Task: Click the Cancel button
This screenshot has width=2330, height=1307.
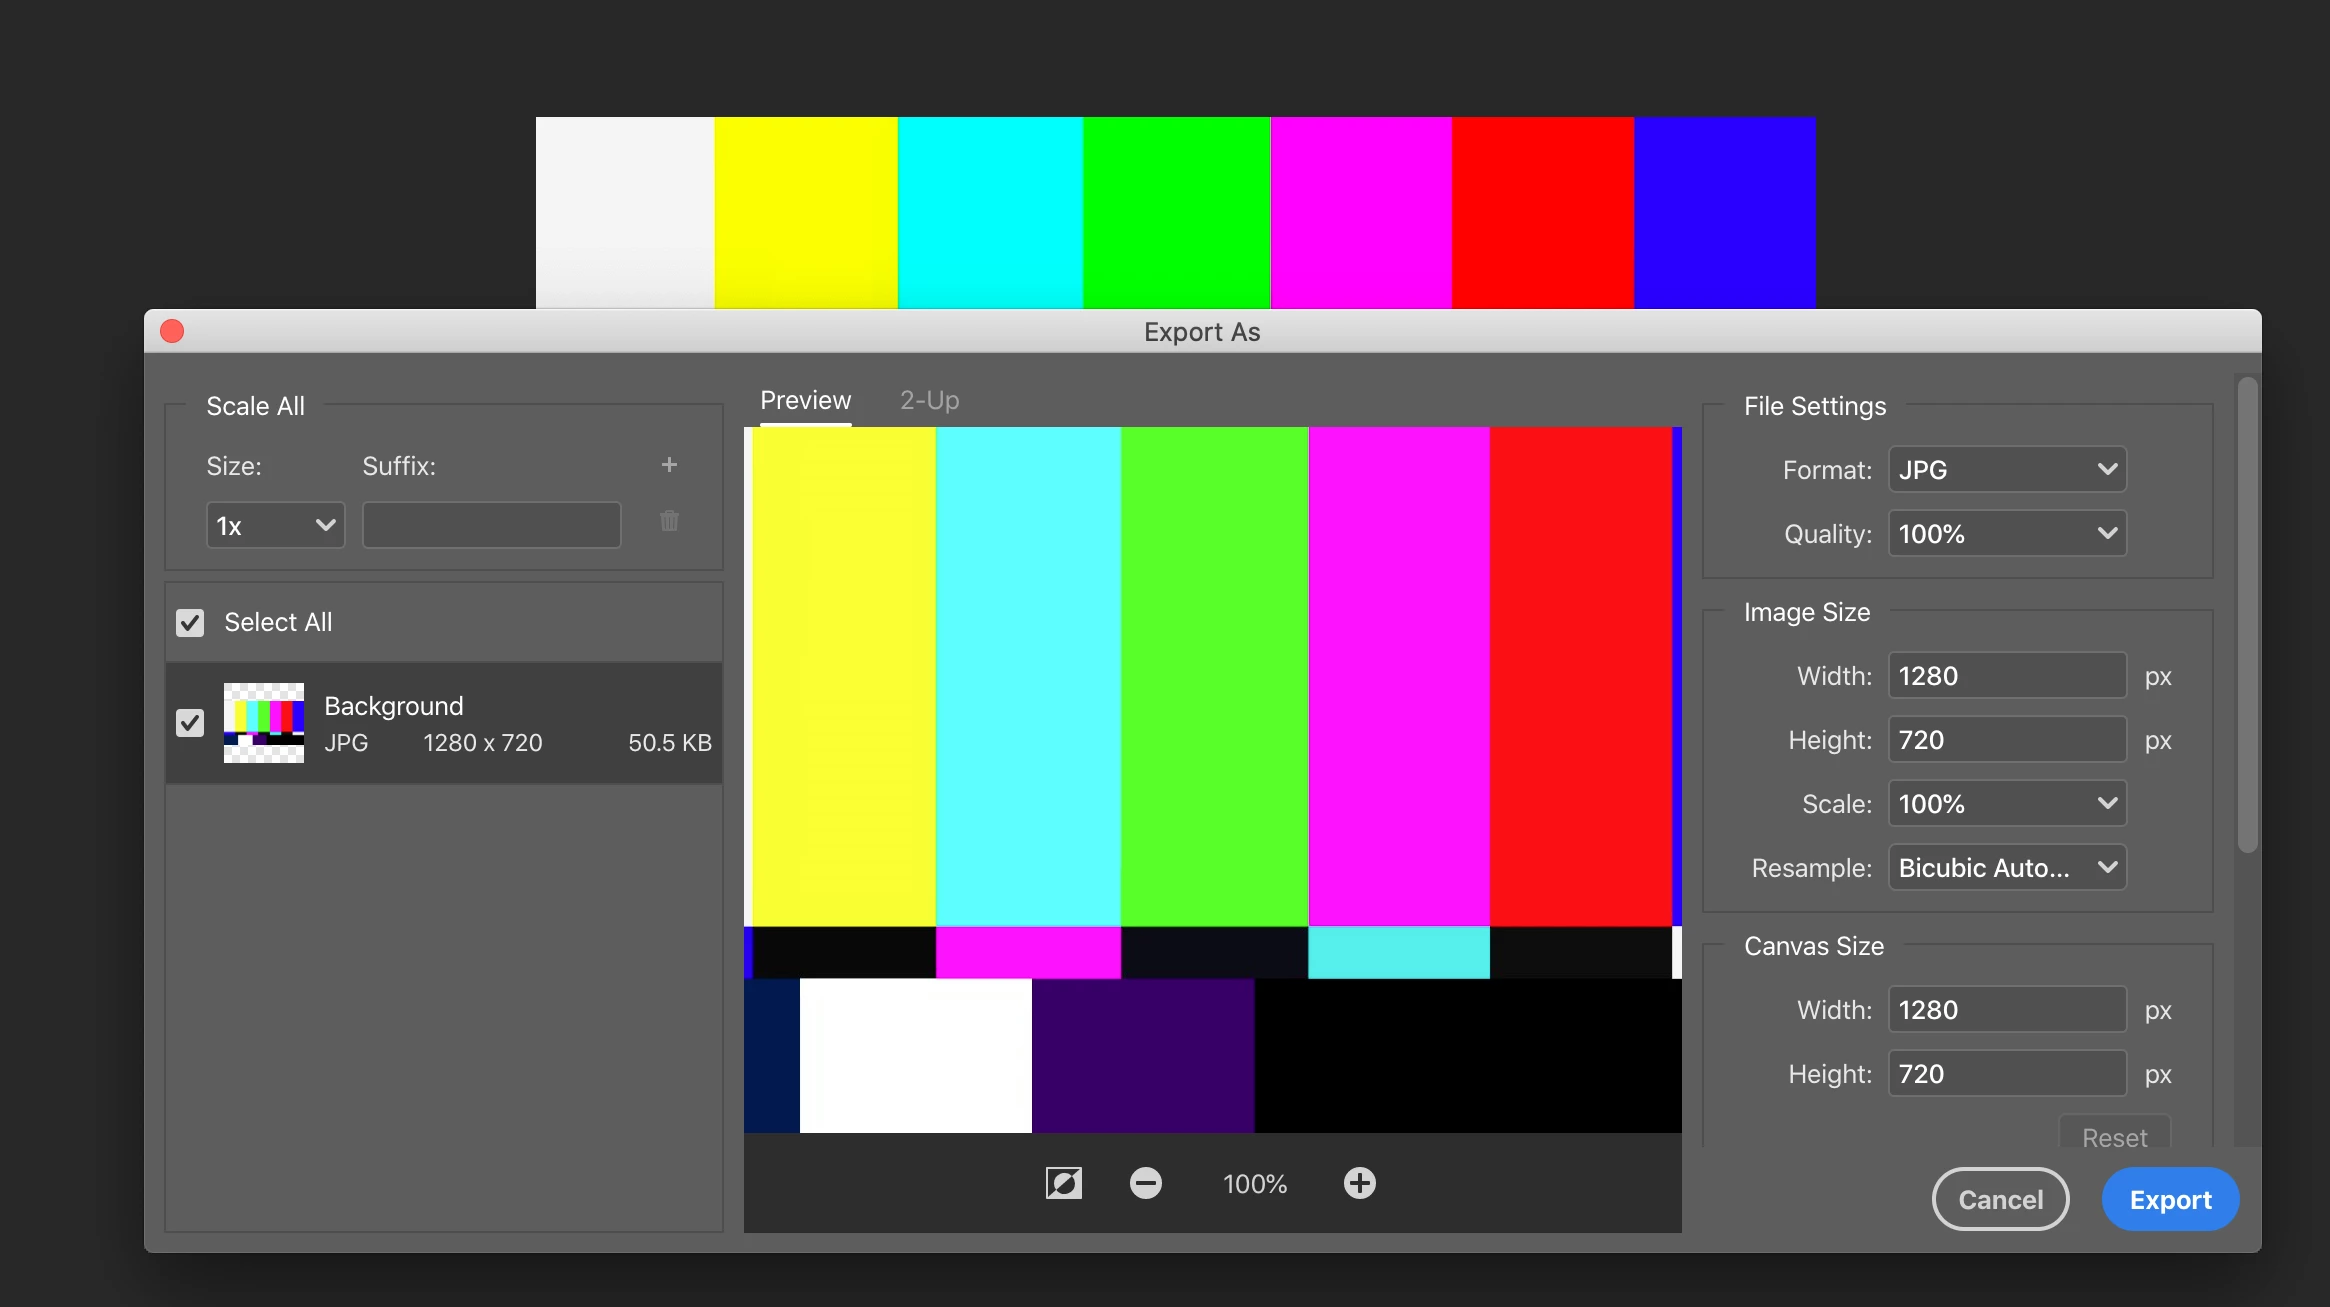Action: (2000, 1199)
